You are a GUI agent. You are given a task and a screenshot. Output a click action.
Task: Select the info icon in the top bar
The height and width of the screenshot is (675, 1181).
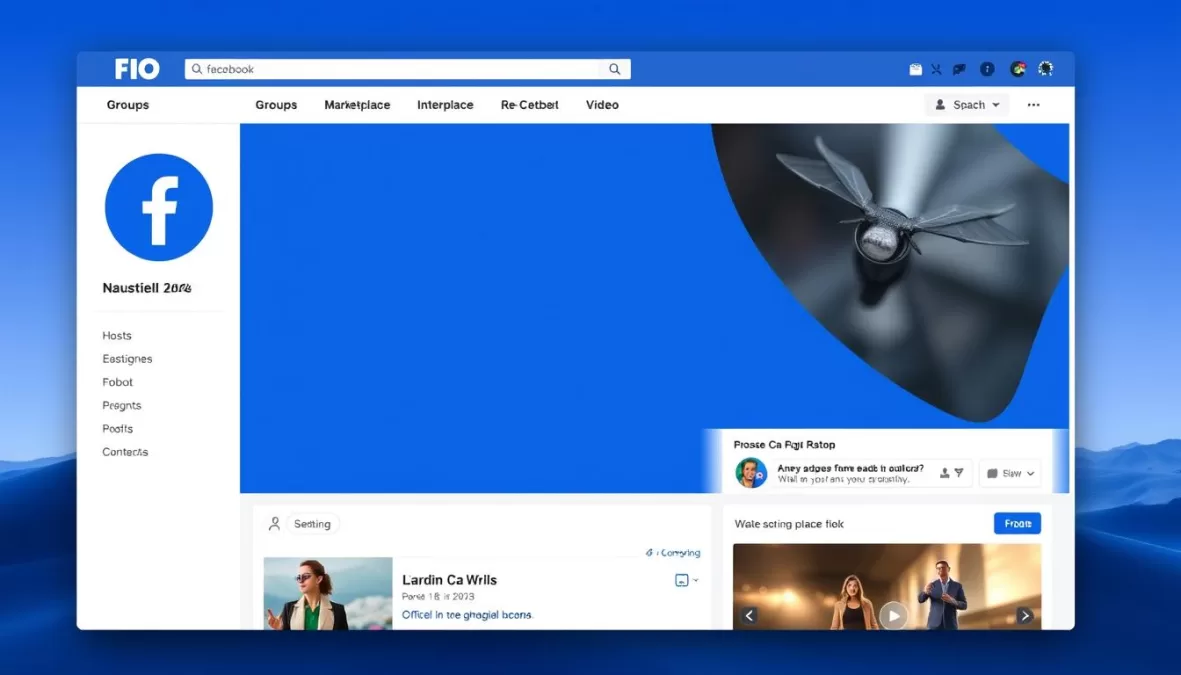(987, 68)
